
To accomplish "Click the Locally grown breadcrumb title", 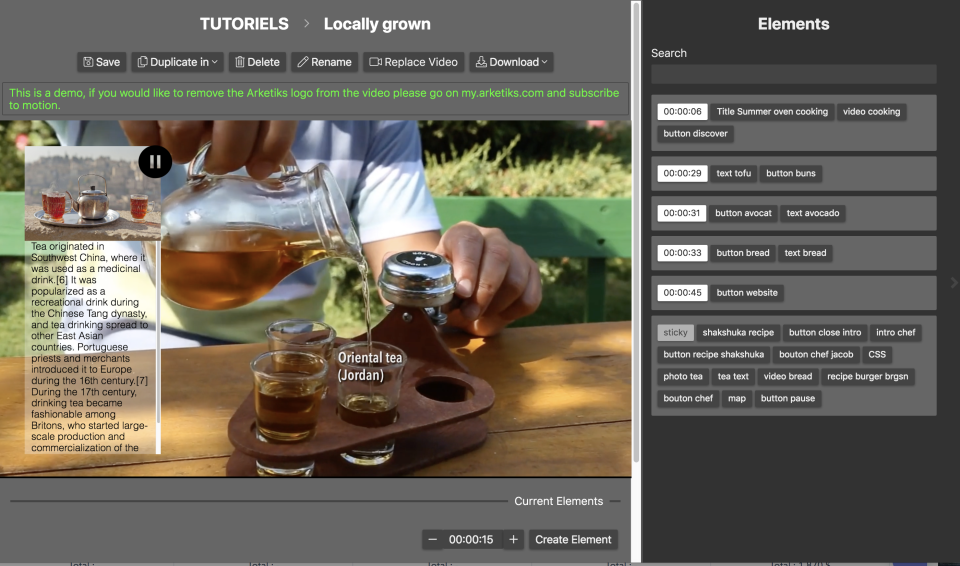I will 377,24.
